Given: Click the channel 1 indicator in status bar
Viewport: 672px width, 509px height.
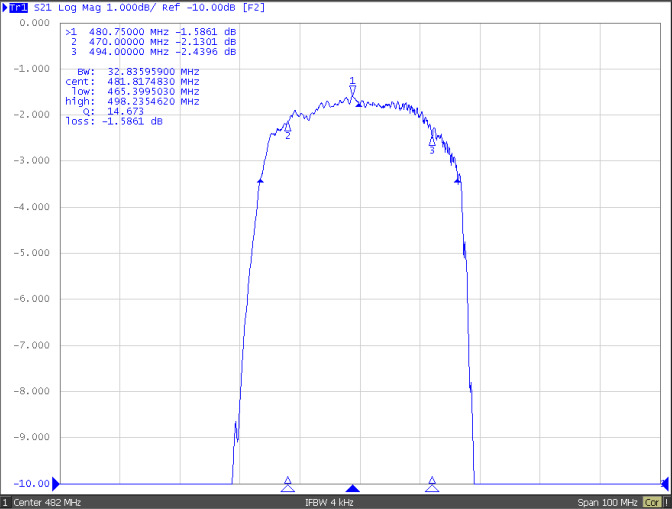Looking at the screenshot, I should click(5, 502).
